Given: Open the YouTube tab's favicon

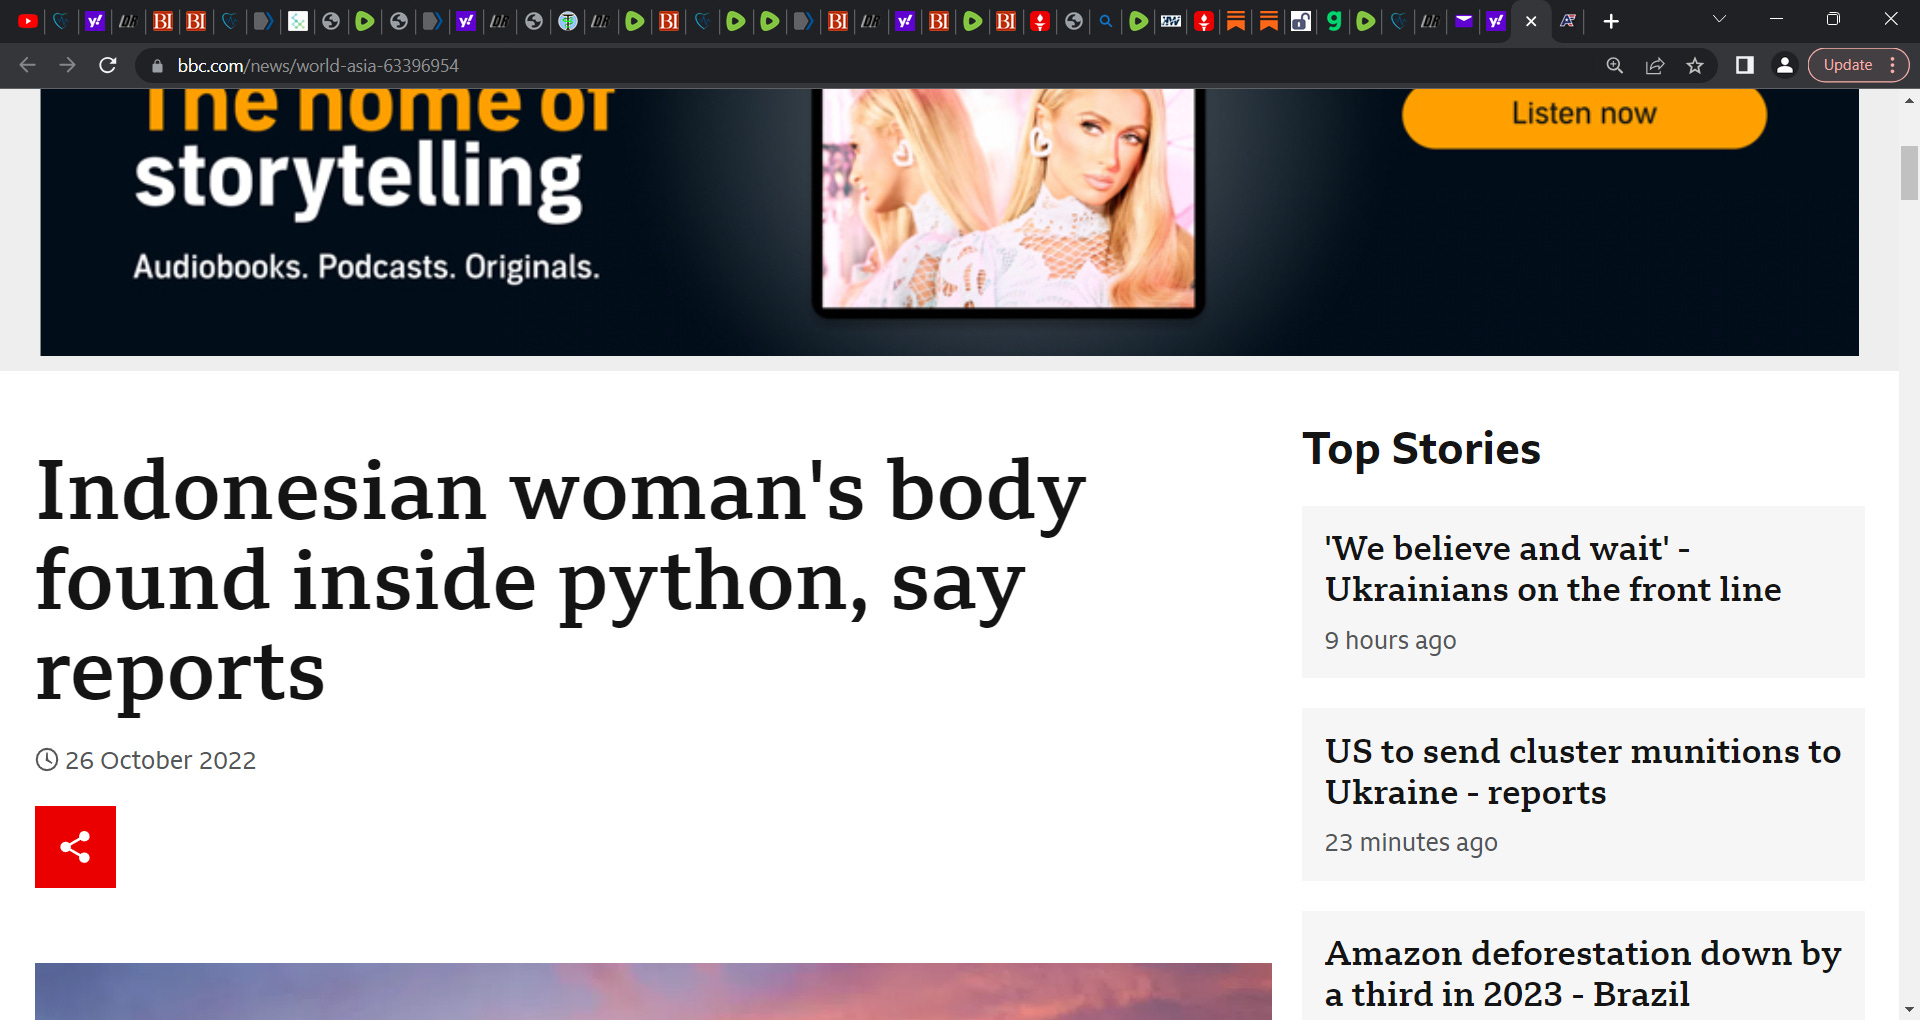Looking at the screenshot, I should pos(27,20).
